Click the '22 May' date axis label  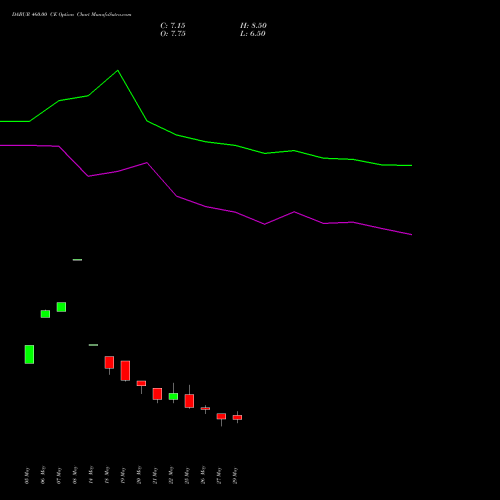pyautogui.click(x=171, y=476)
